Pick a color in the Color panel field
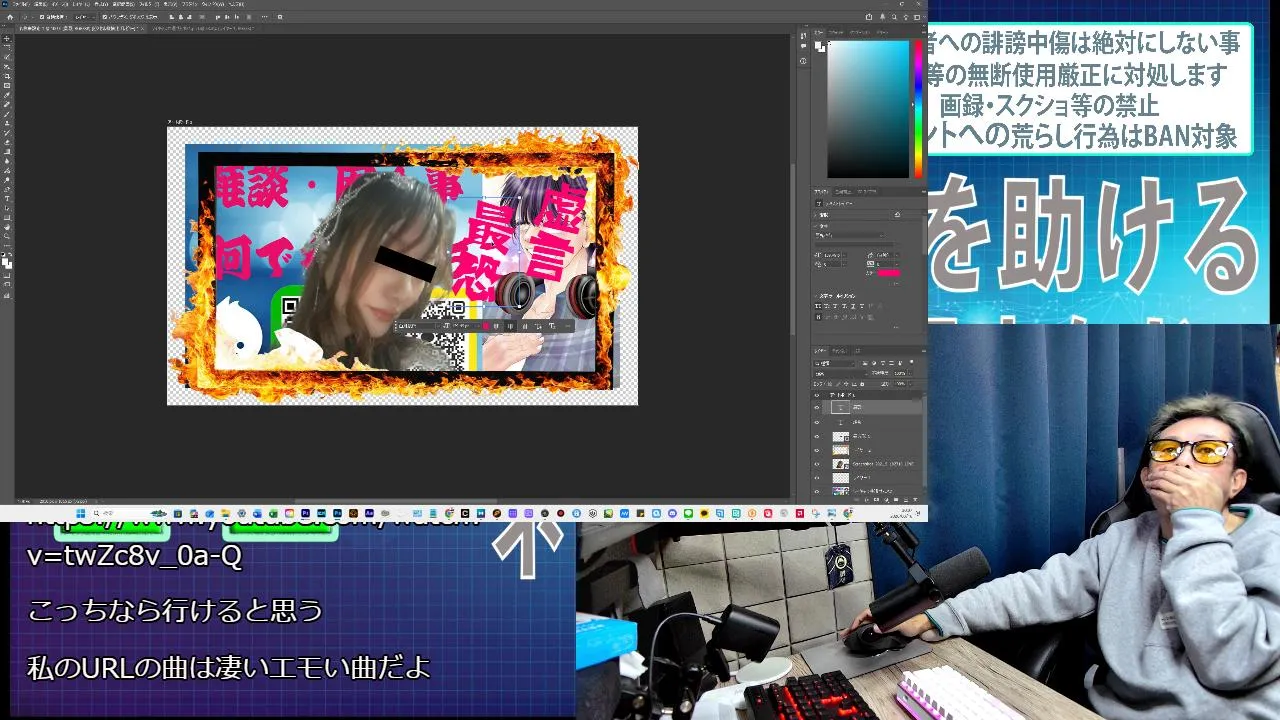The image size is (1280, 720). click(867, 108)
